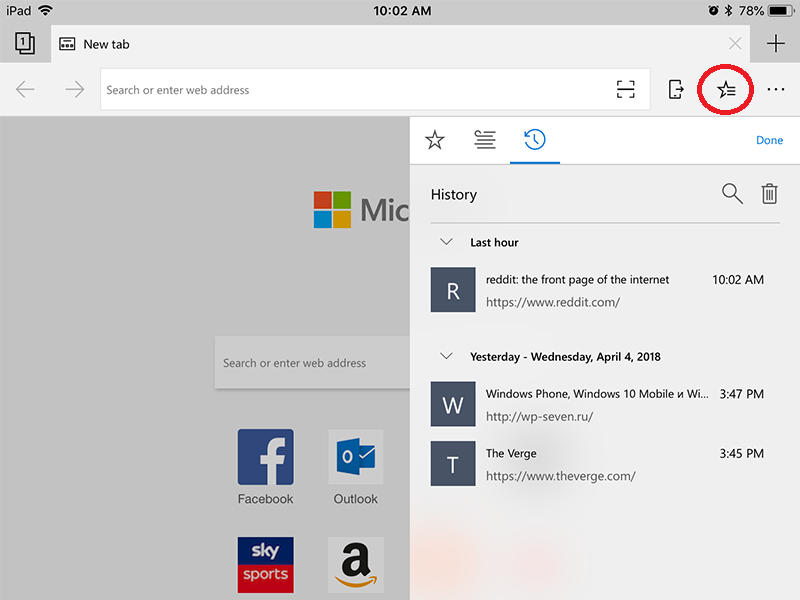Tap the Wi-Fi icon in status bar
800x600 pixels.
(45, 10)
